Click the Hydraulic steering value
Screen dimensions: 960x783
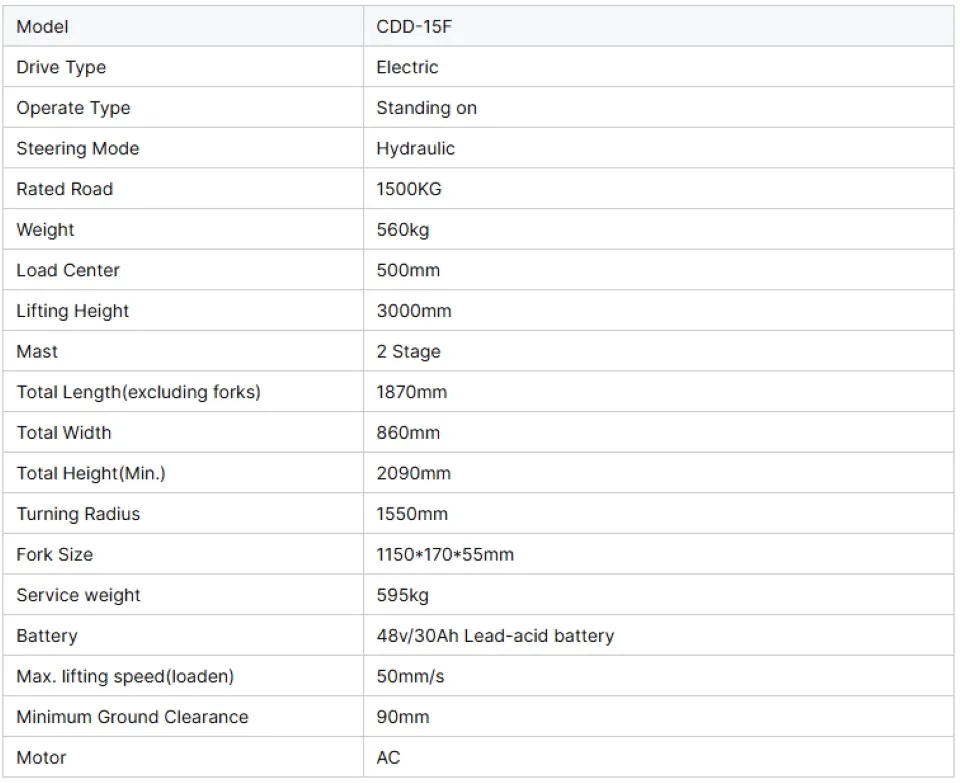tap(415, 148)
